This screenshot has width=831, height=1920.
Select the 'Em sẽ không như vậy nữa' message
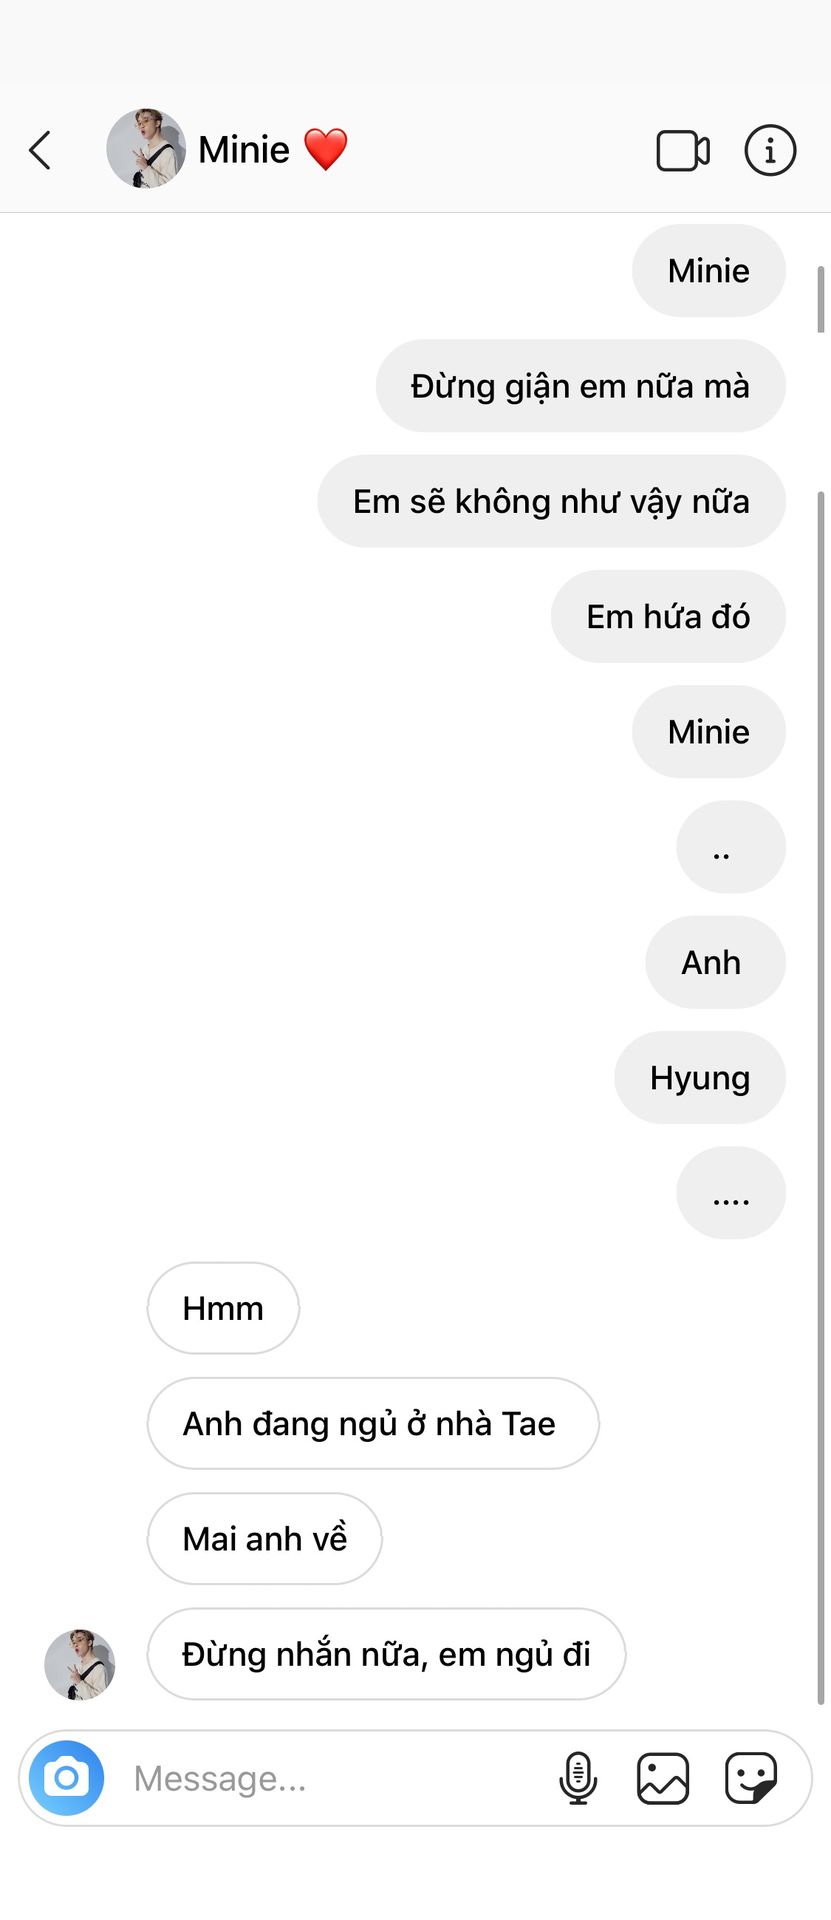(551, 501)
